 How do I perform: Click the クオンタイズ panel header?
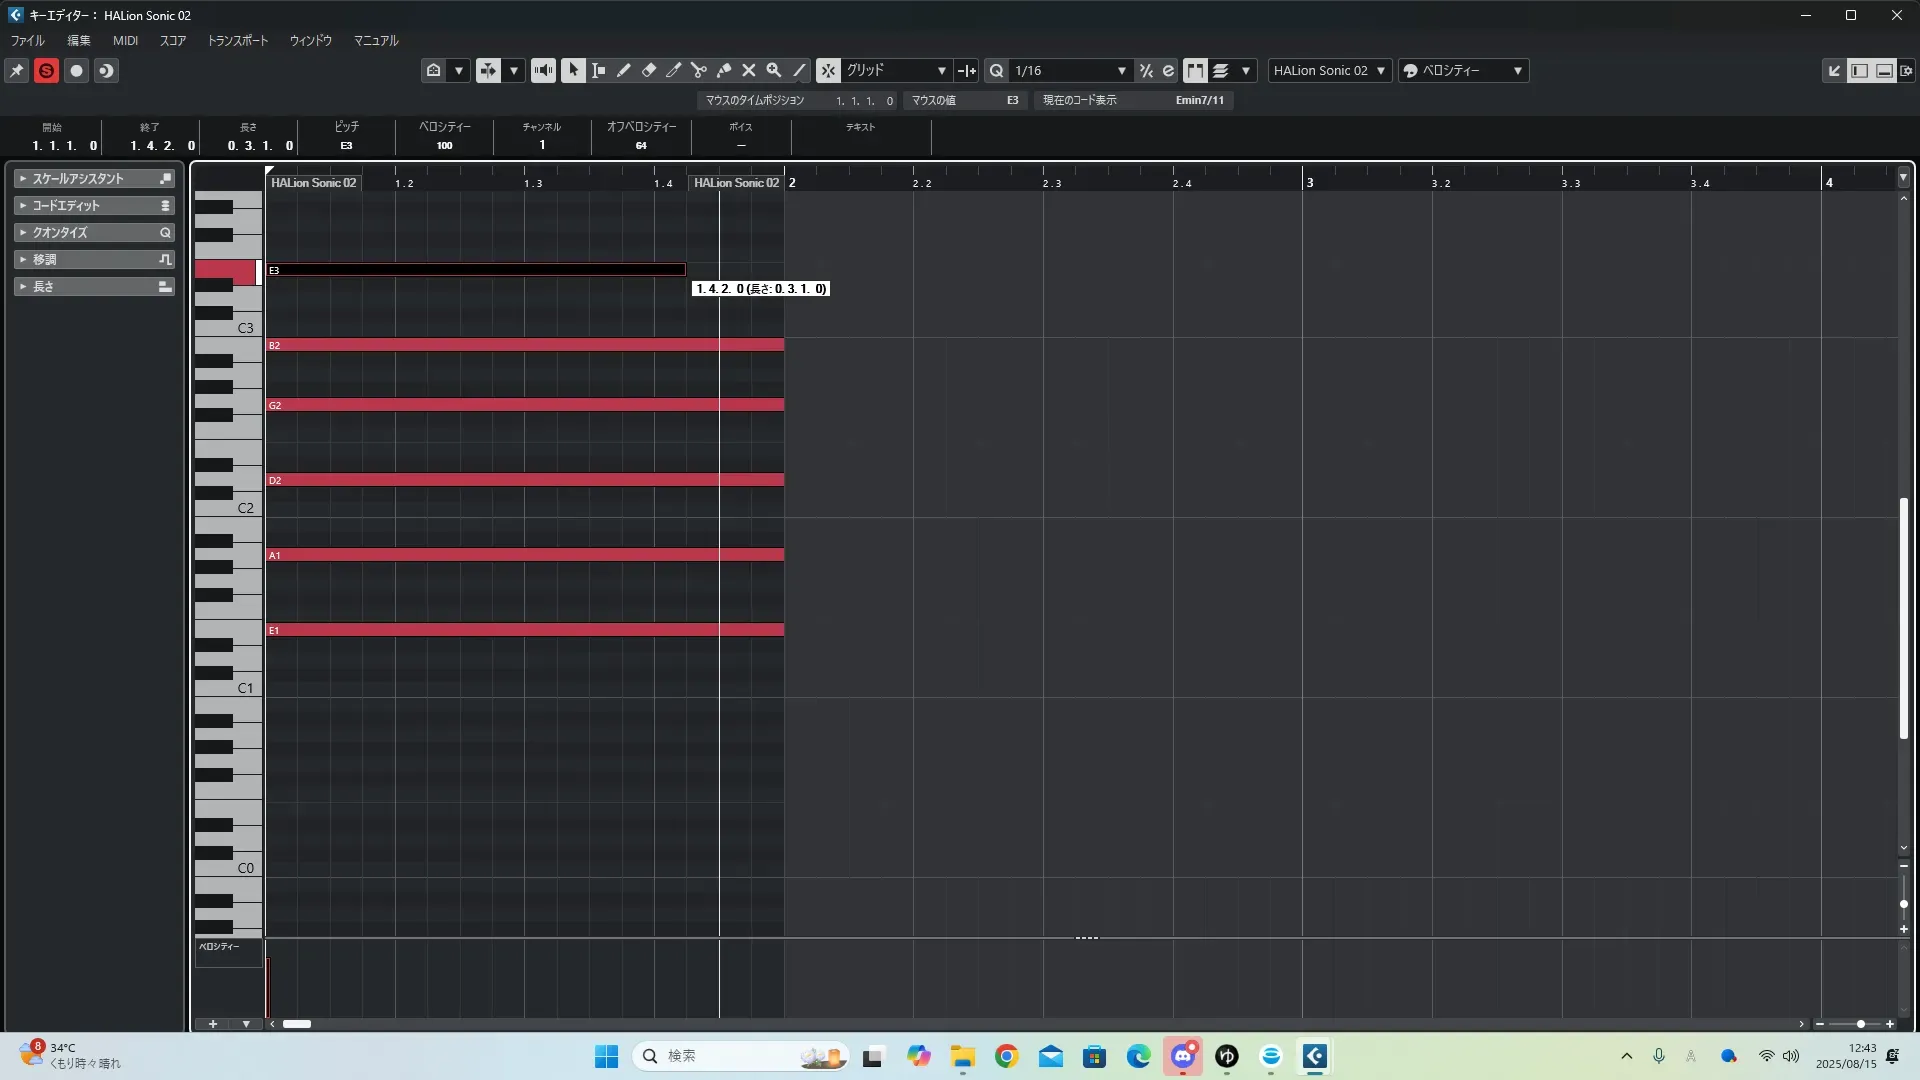[95, 232]
